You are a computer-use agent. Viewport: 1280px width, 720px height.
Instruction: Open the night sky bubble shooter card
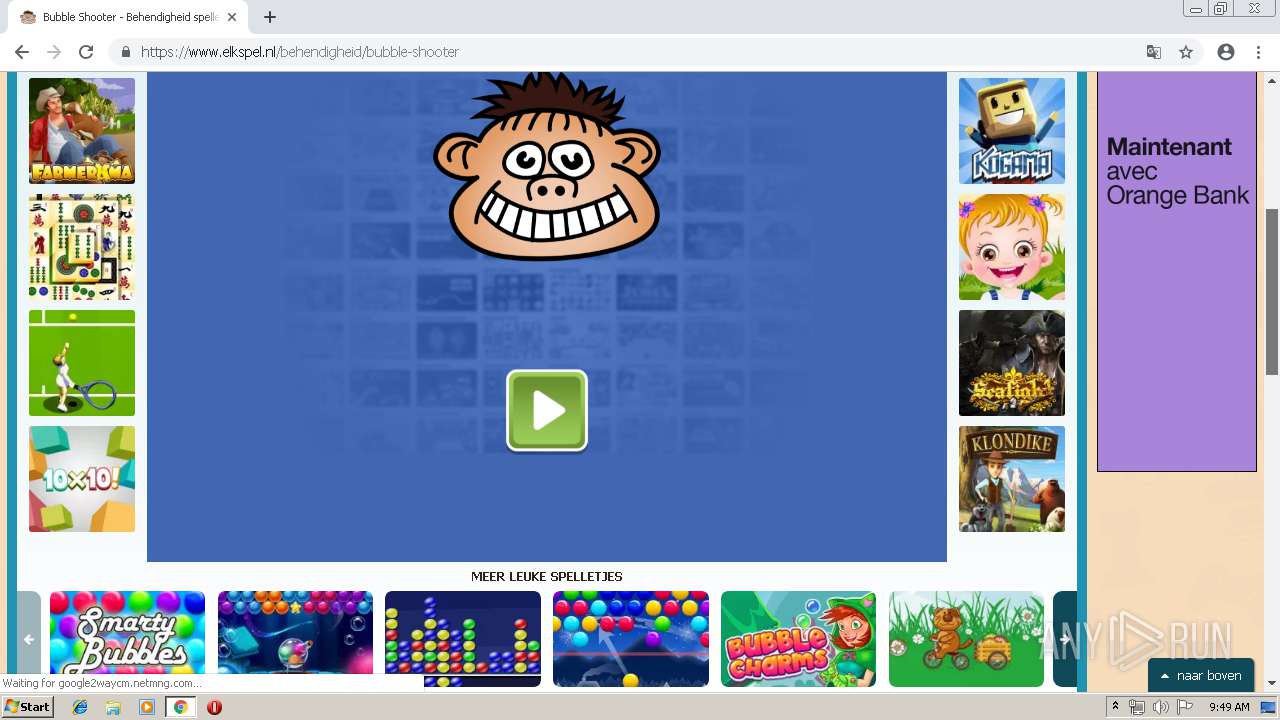(631, 639)
